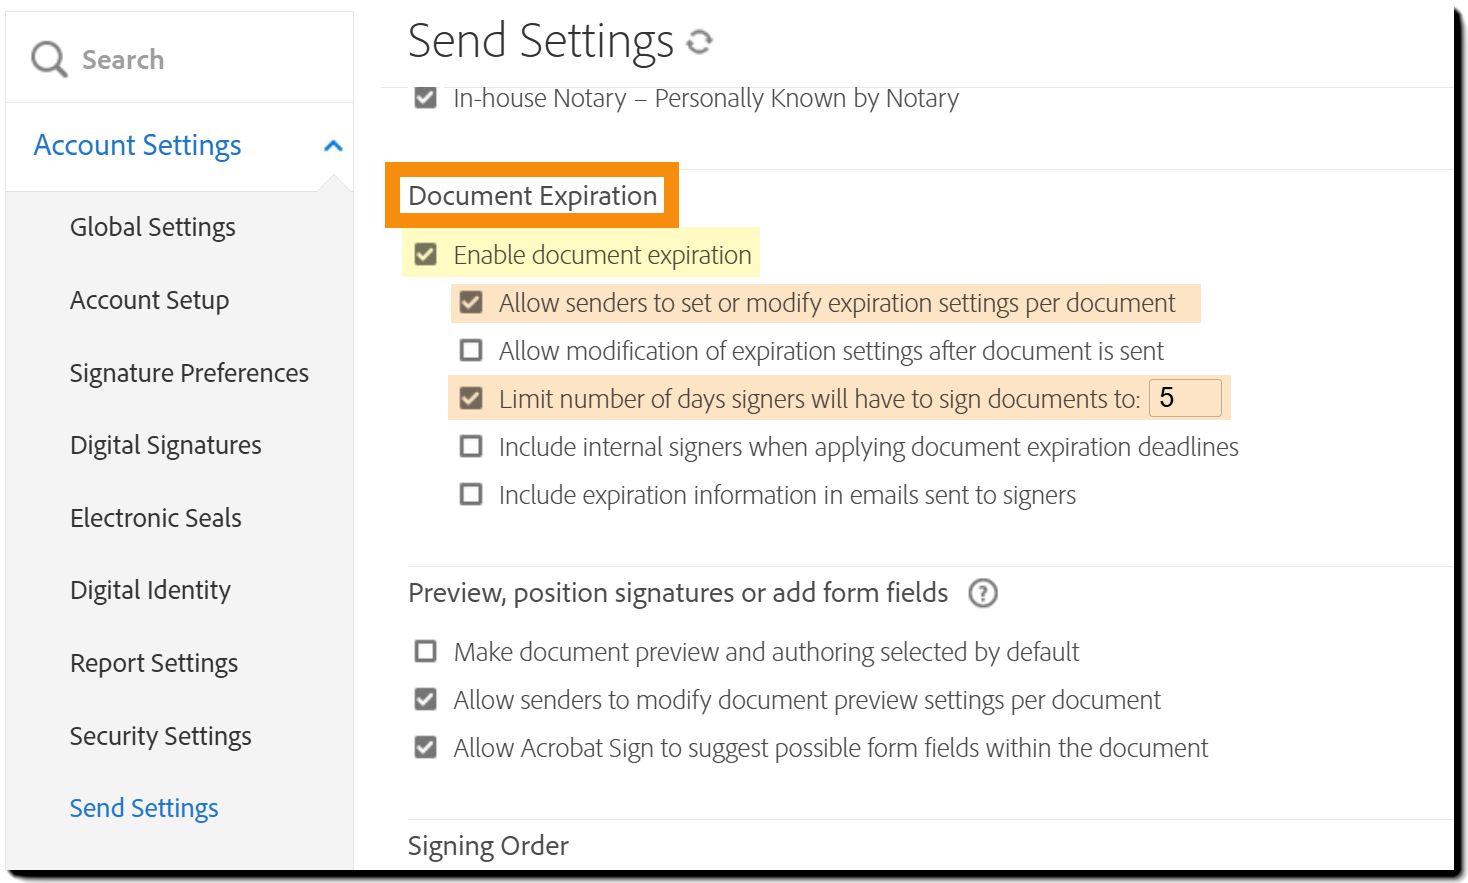1468x883 pixels.
Task: Open Security Settings page
Action: (161, 736)
